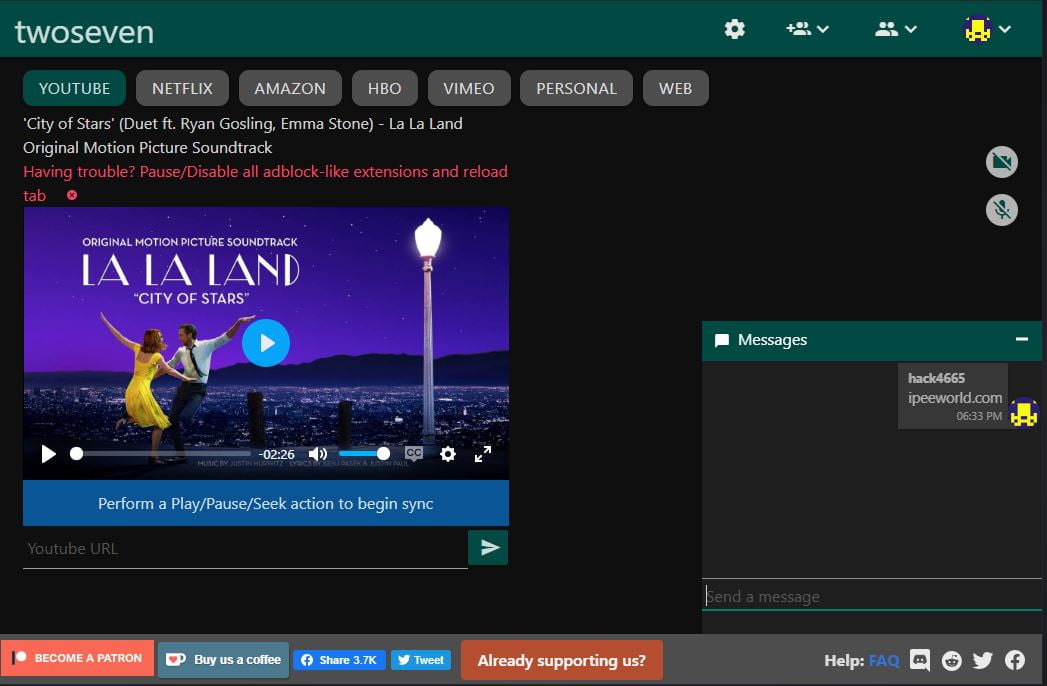The image size is (1047, 686).
Task: Click the Facebook icon in the footer
Action: click(x=1014, y=660)
